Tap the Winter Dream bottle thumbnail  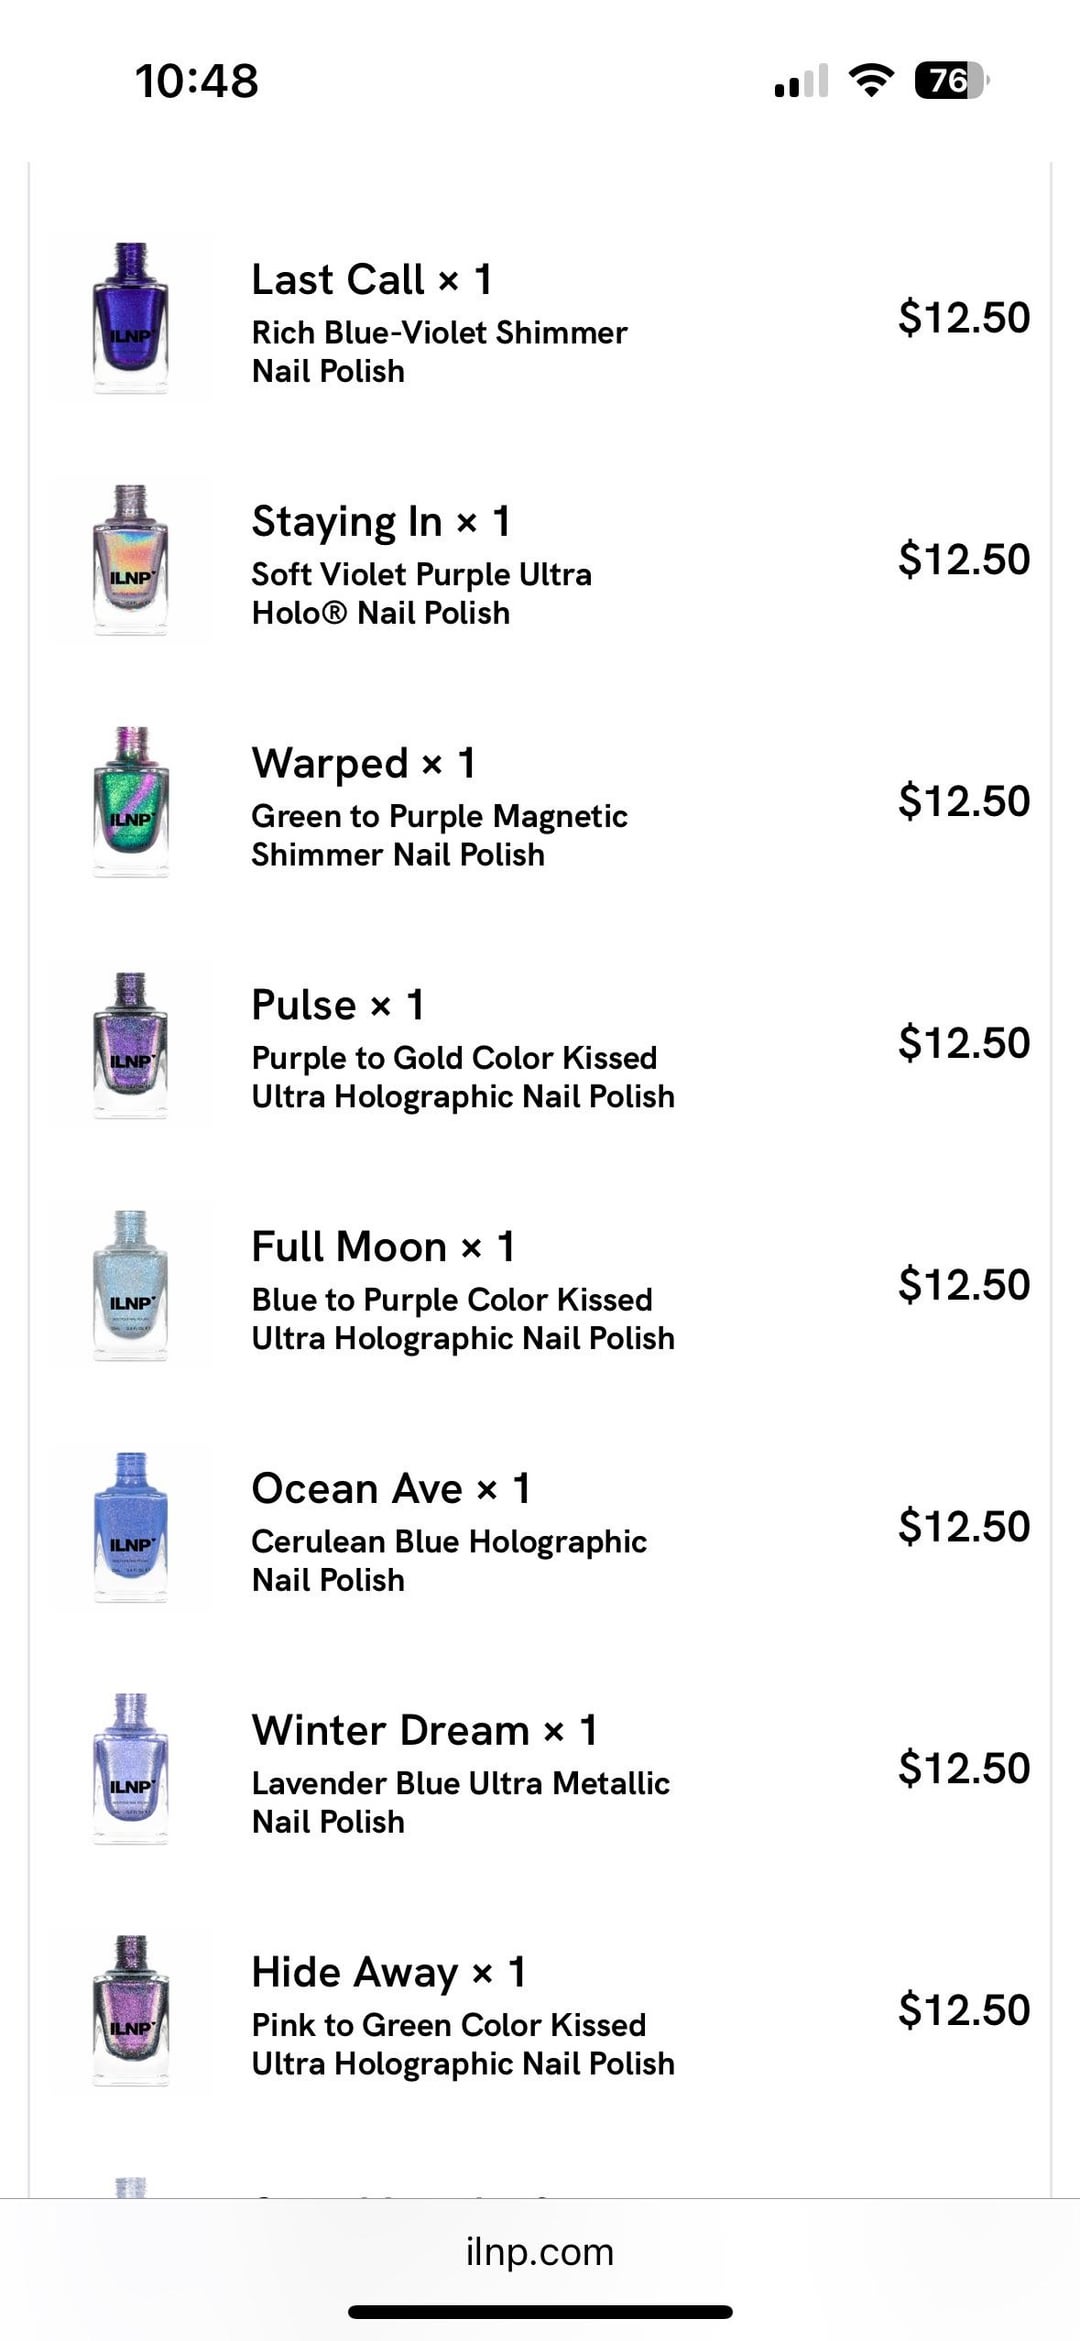[x=131, y=1769]
